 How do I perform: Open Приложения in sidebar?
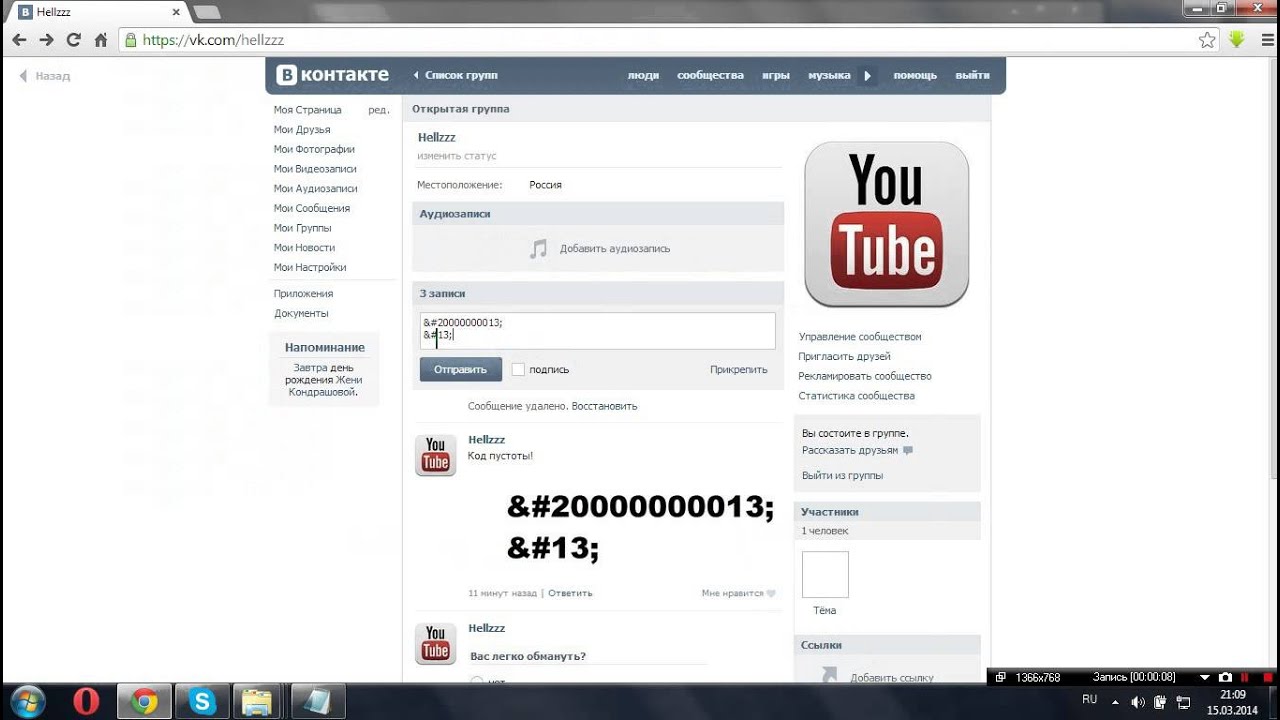303,294
